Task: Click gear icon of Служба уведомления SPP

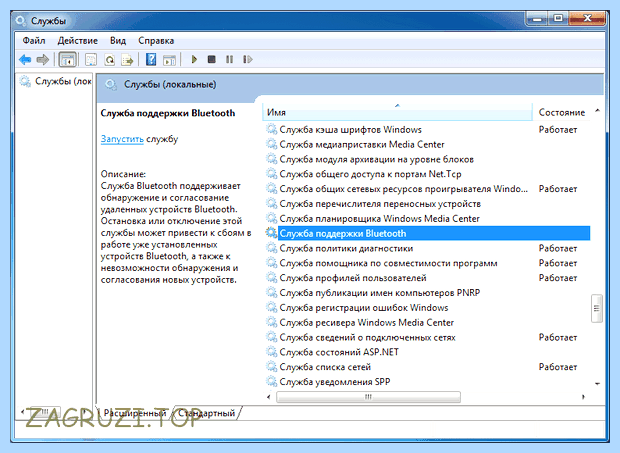Action: [x=271, y=381]
